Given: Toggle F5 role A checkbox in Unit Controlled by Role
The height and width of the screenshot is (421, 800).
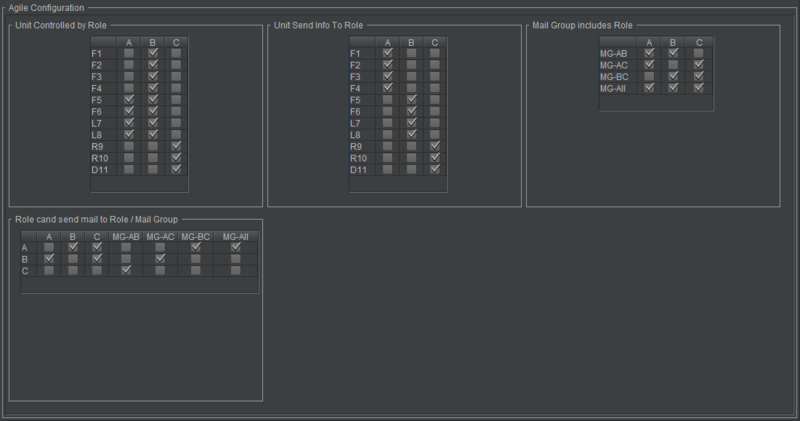Looking at the screenshot, I should [x=129, y=100].
